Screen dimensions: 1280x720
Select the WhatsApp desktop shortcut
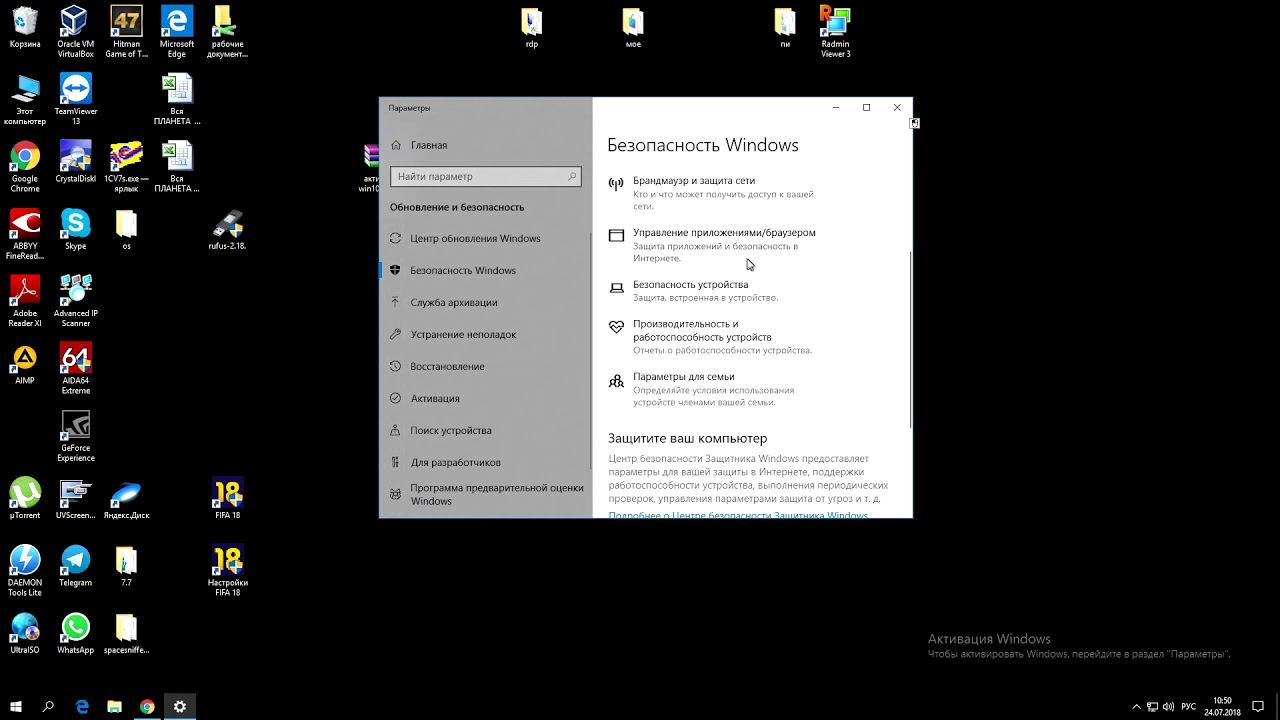point(76,633)
